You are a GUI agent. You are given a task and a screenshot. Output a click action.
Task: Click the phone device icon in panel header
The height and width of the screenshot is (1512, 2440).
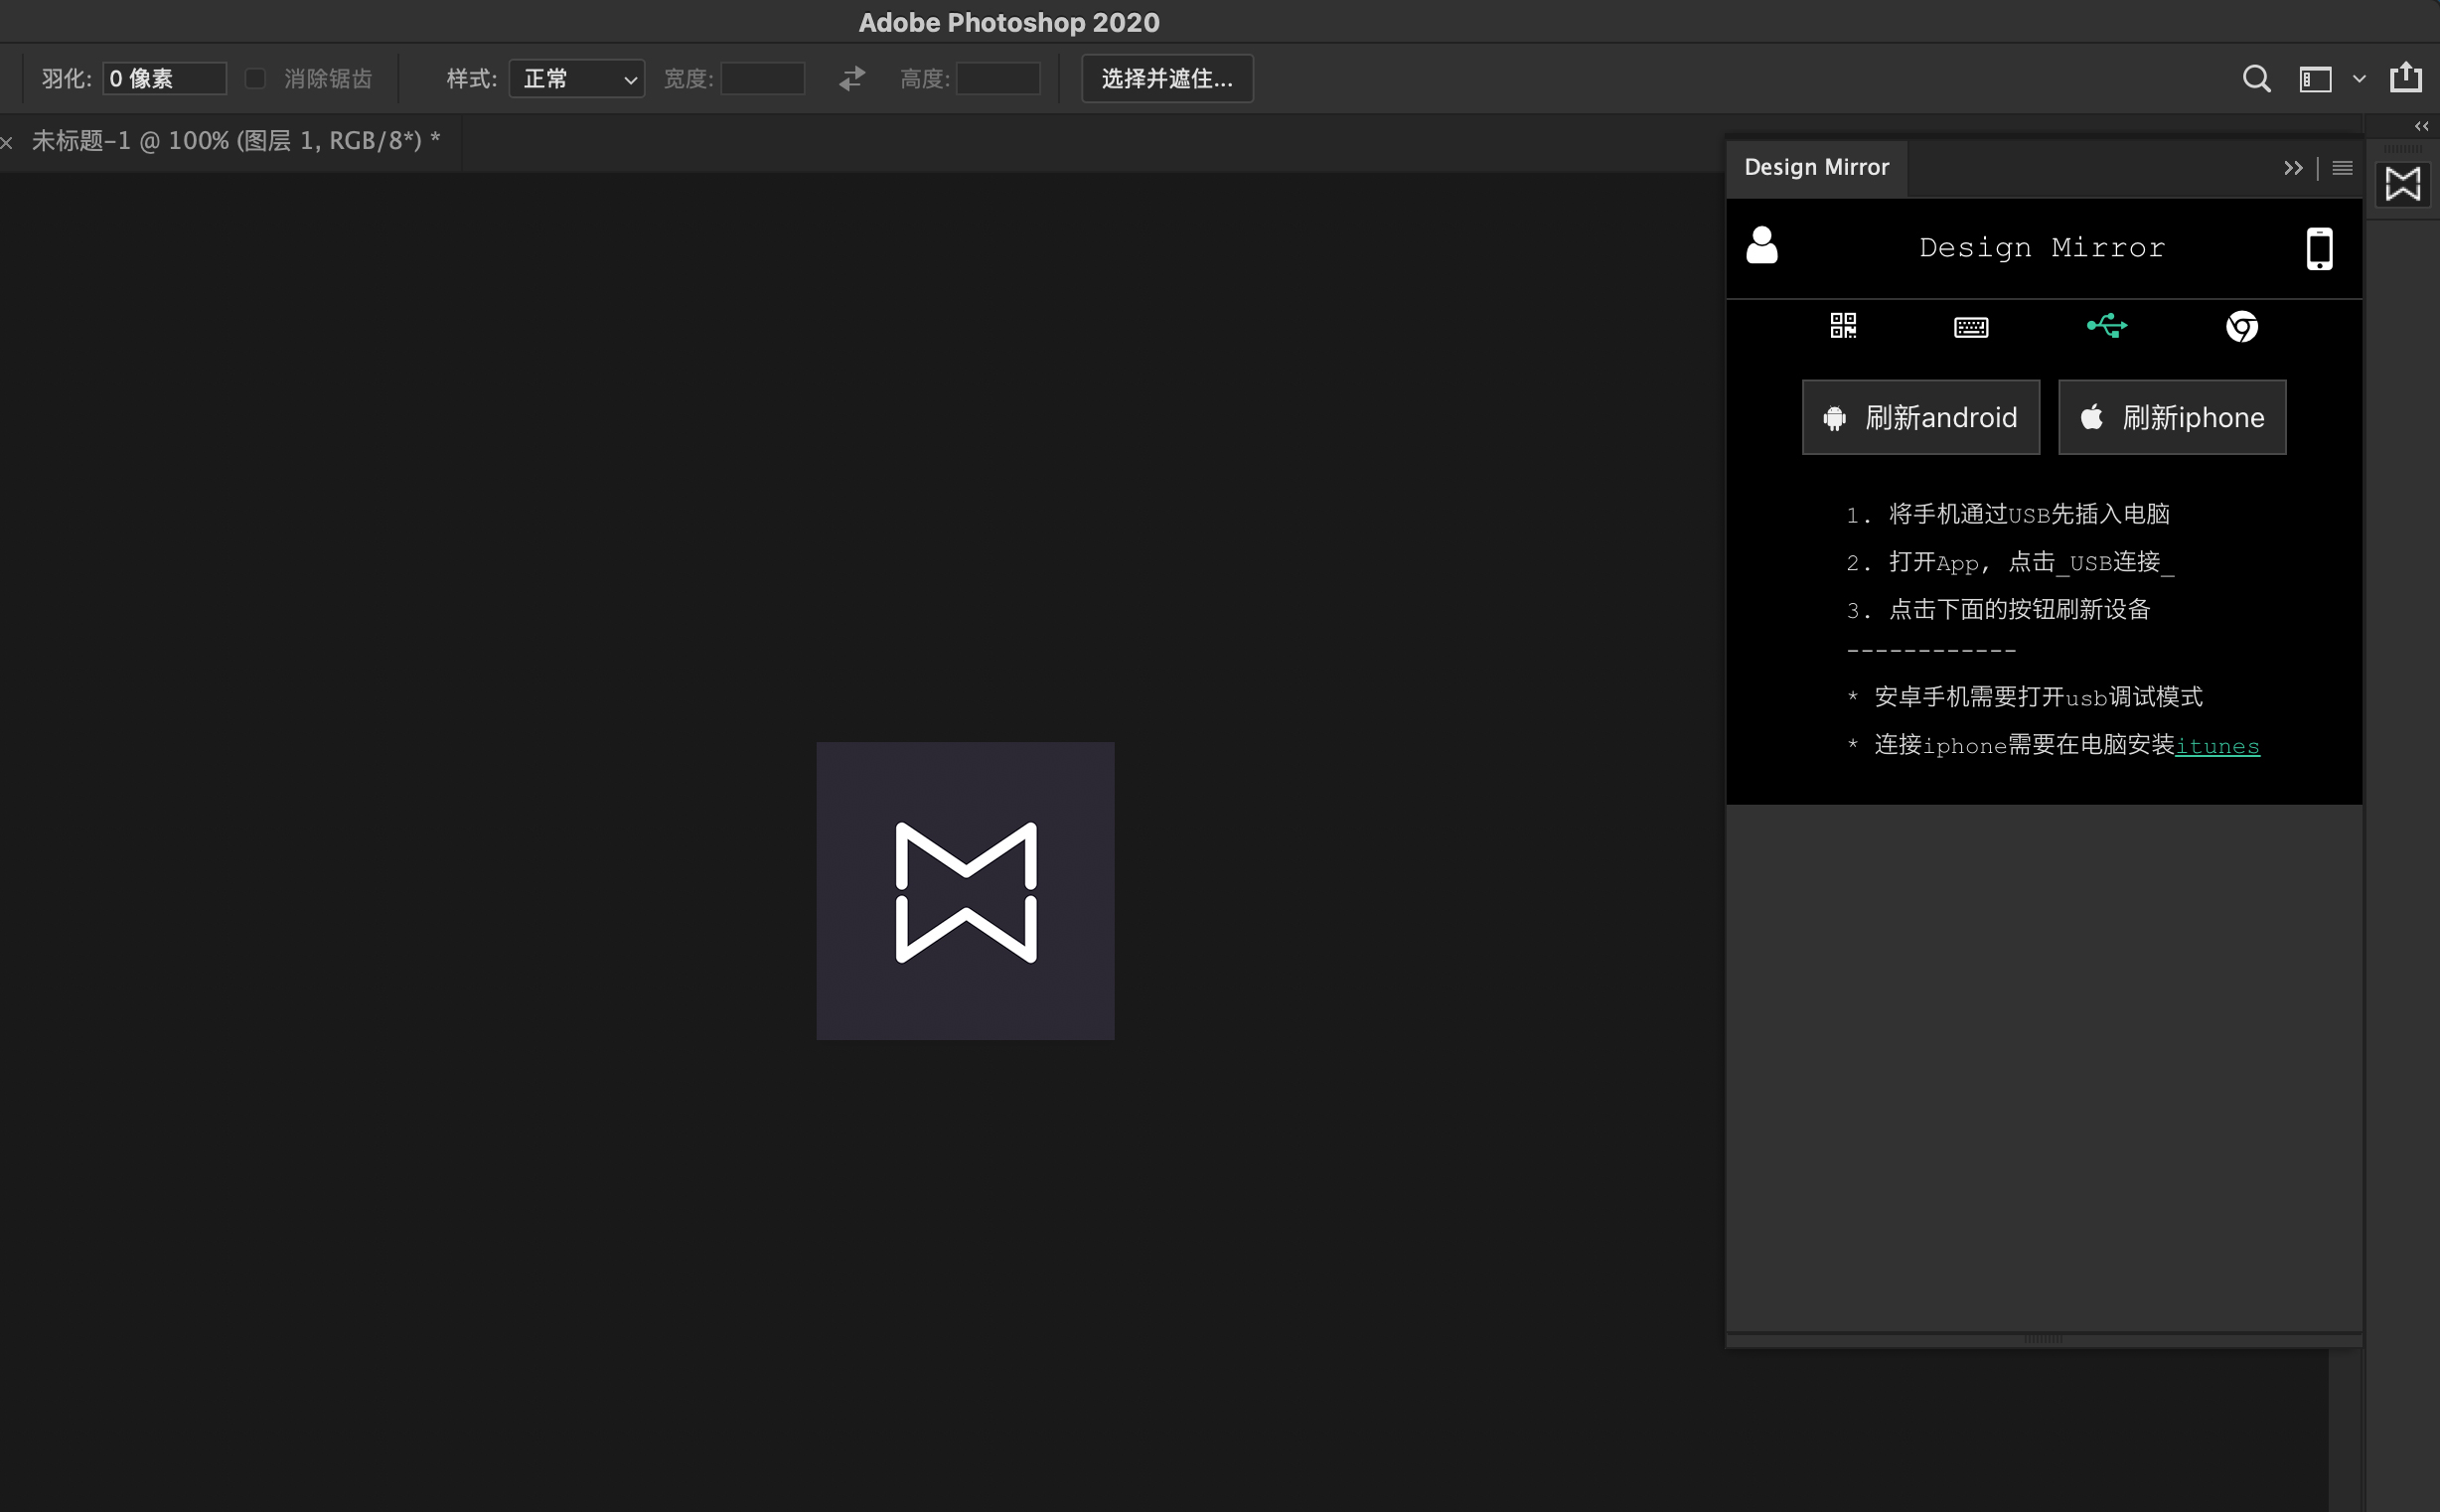click(x=2319, y=248)
